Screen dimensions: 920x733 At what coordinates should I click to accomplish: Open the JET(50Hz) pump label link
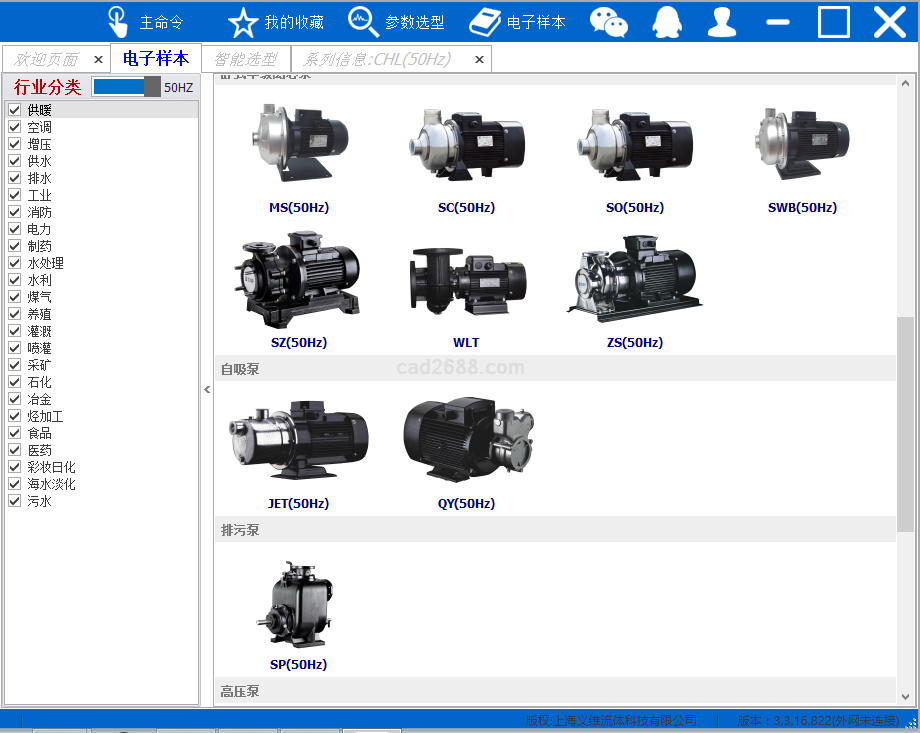298,504
